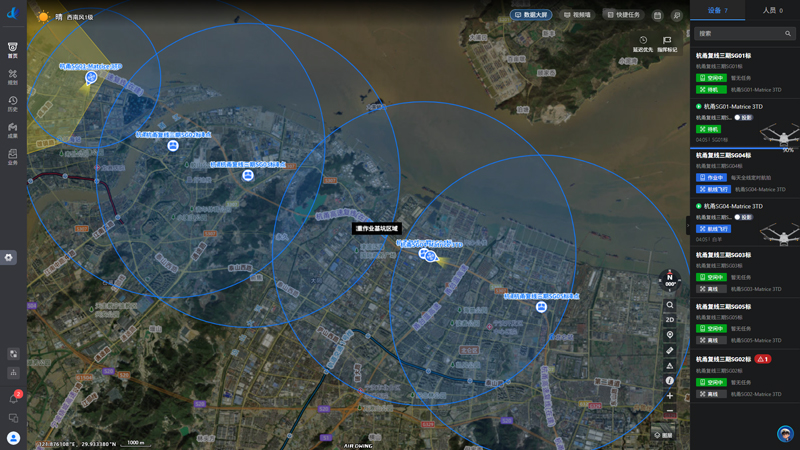The image size is (800, 450).
Task: Click the SG01-Matrice 3TD battery progress bar
Action: click(744, 148)
